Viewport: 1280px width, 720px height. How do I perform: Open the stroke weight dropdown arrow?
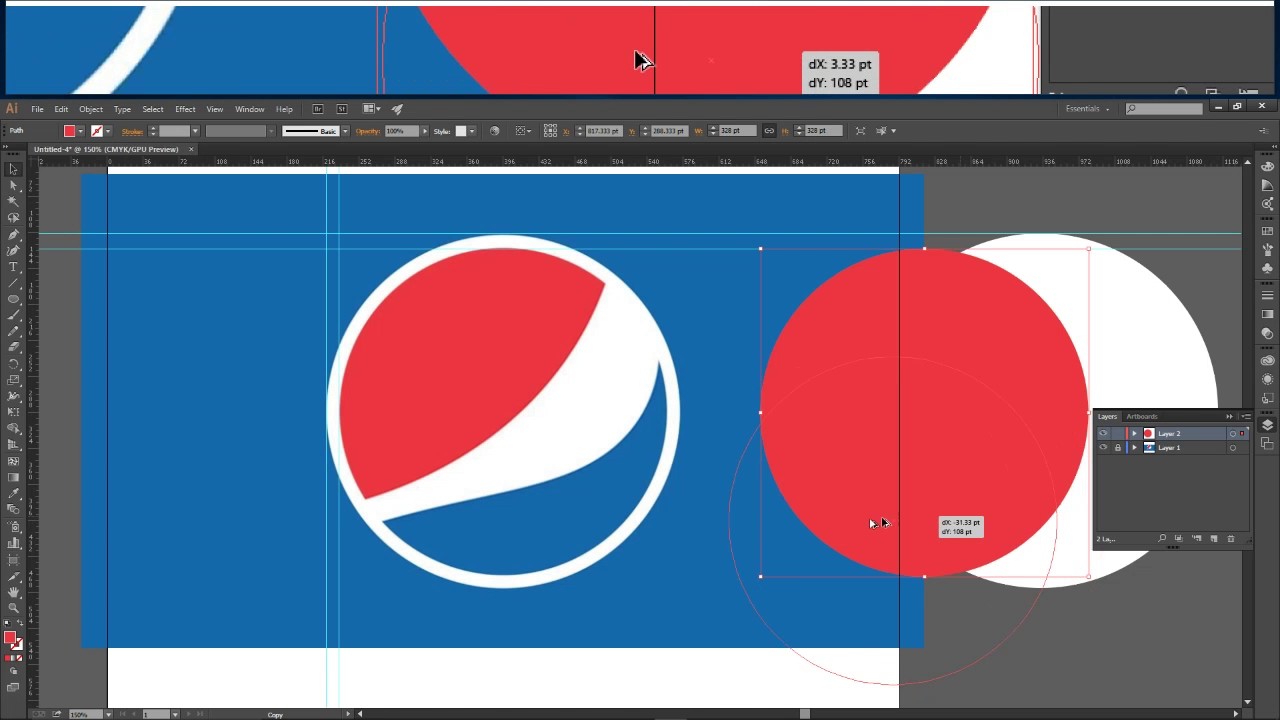195,131
